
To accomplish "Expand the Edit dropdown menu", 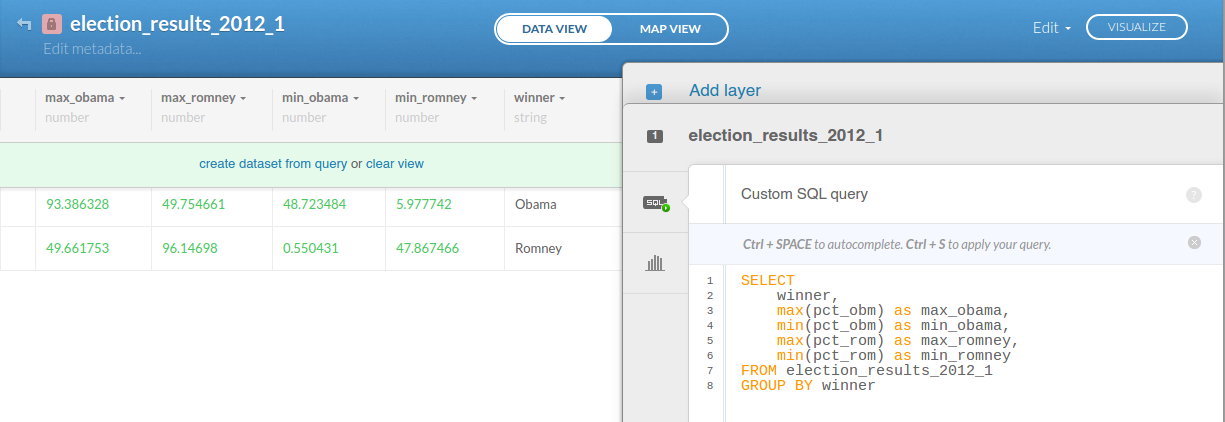I will [x=1051, y=28].
